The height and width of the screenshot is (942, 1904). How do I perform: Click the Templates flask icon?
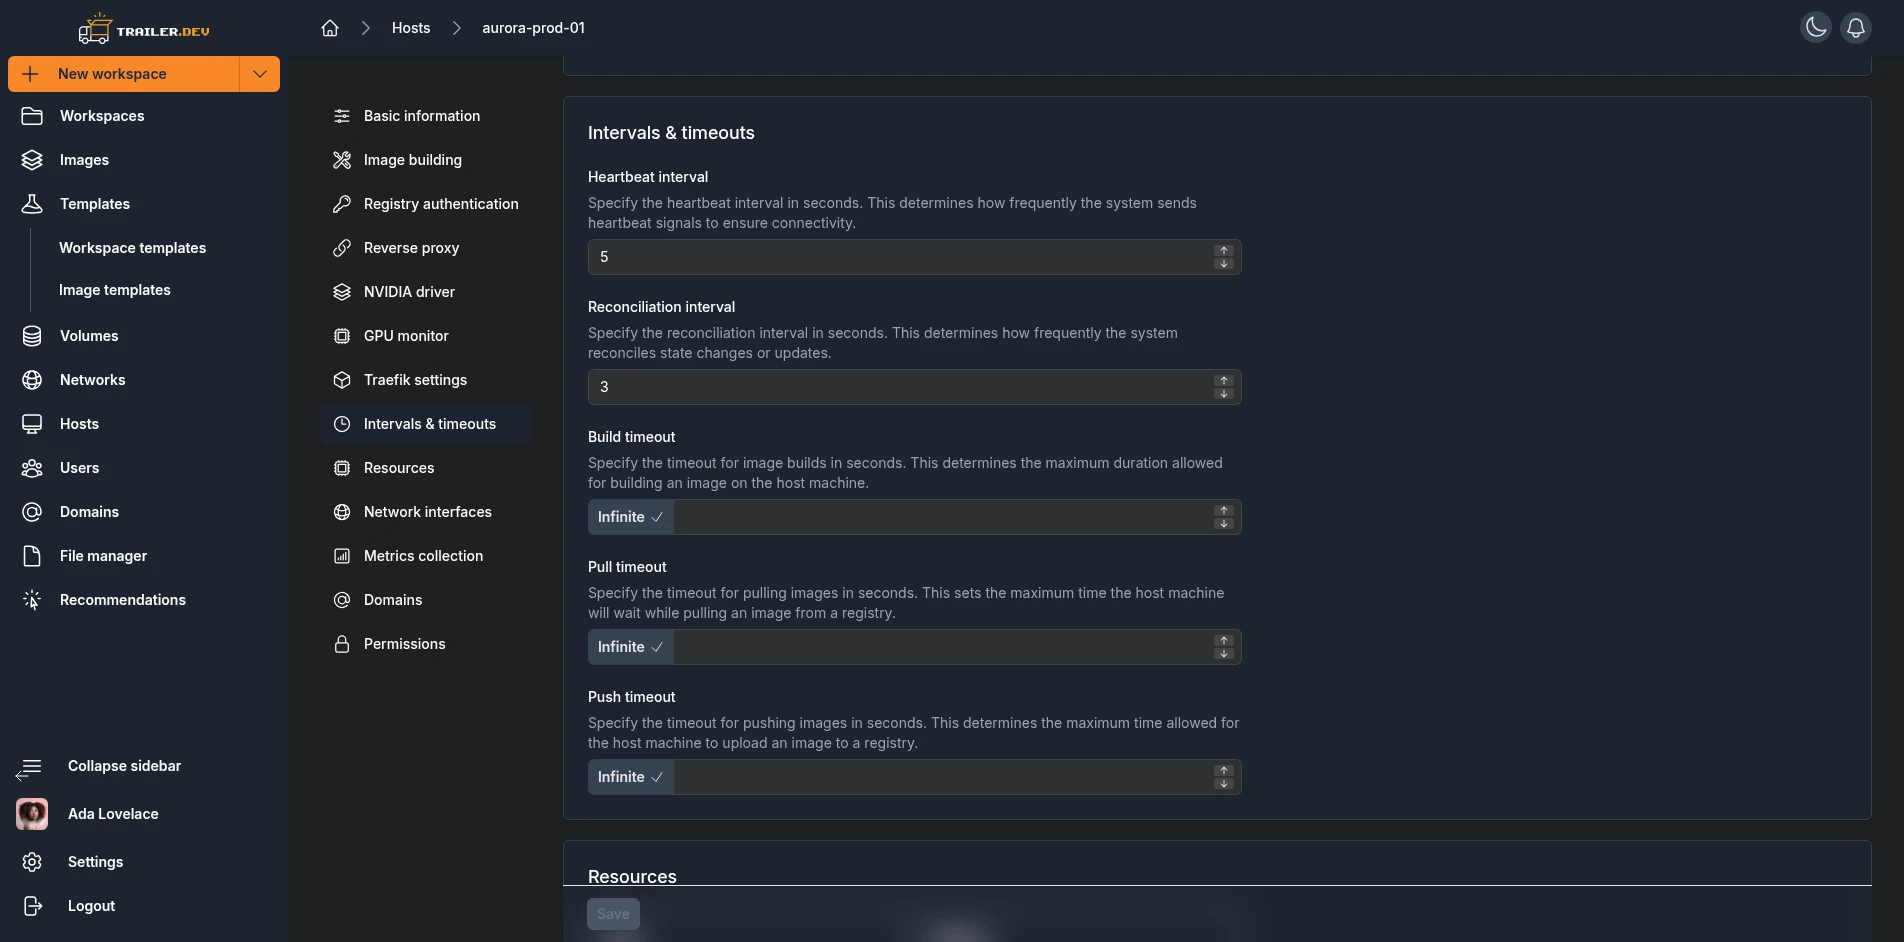coord(32,204)
